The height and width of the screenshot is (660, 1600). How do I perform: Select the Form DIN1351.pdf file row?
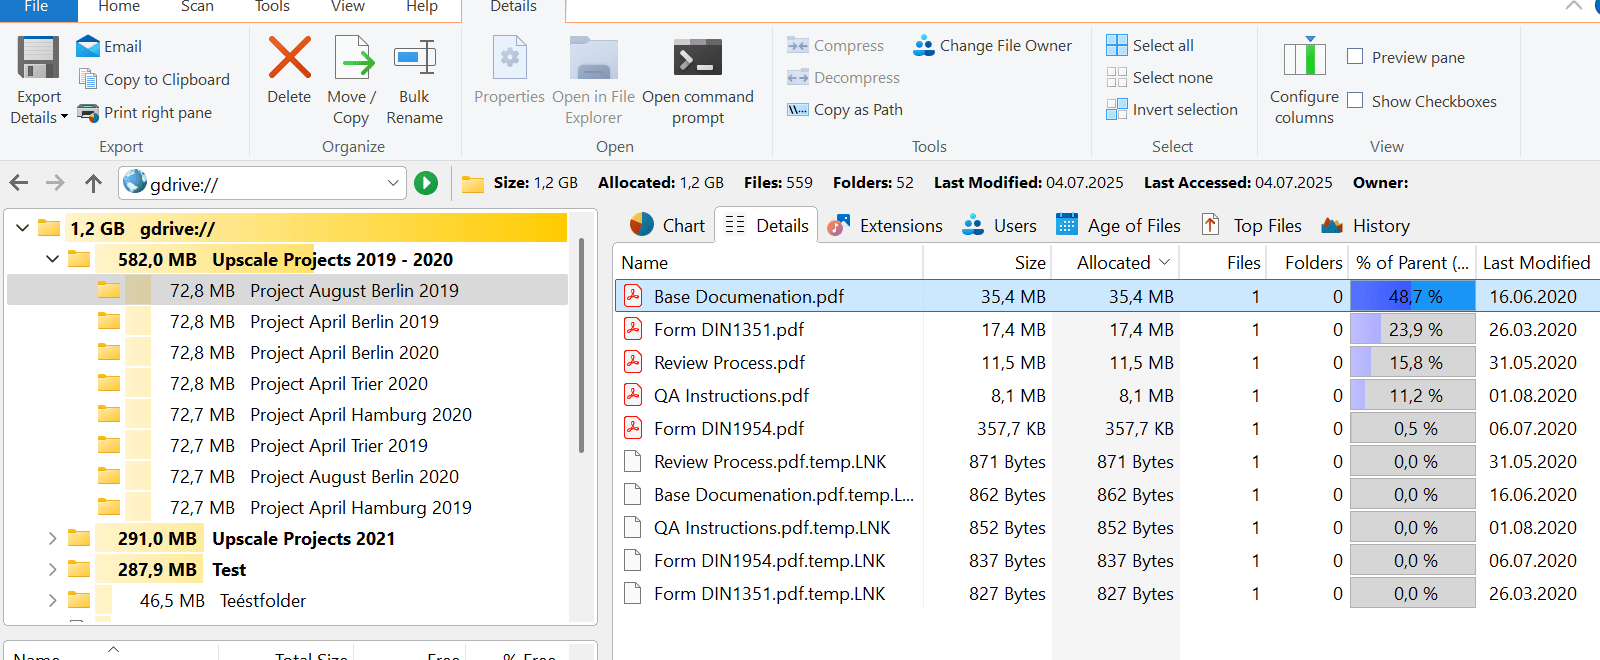pyautogui.click(x=729, y=330)
